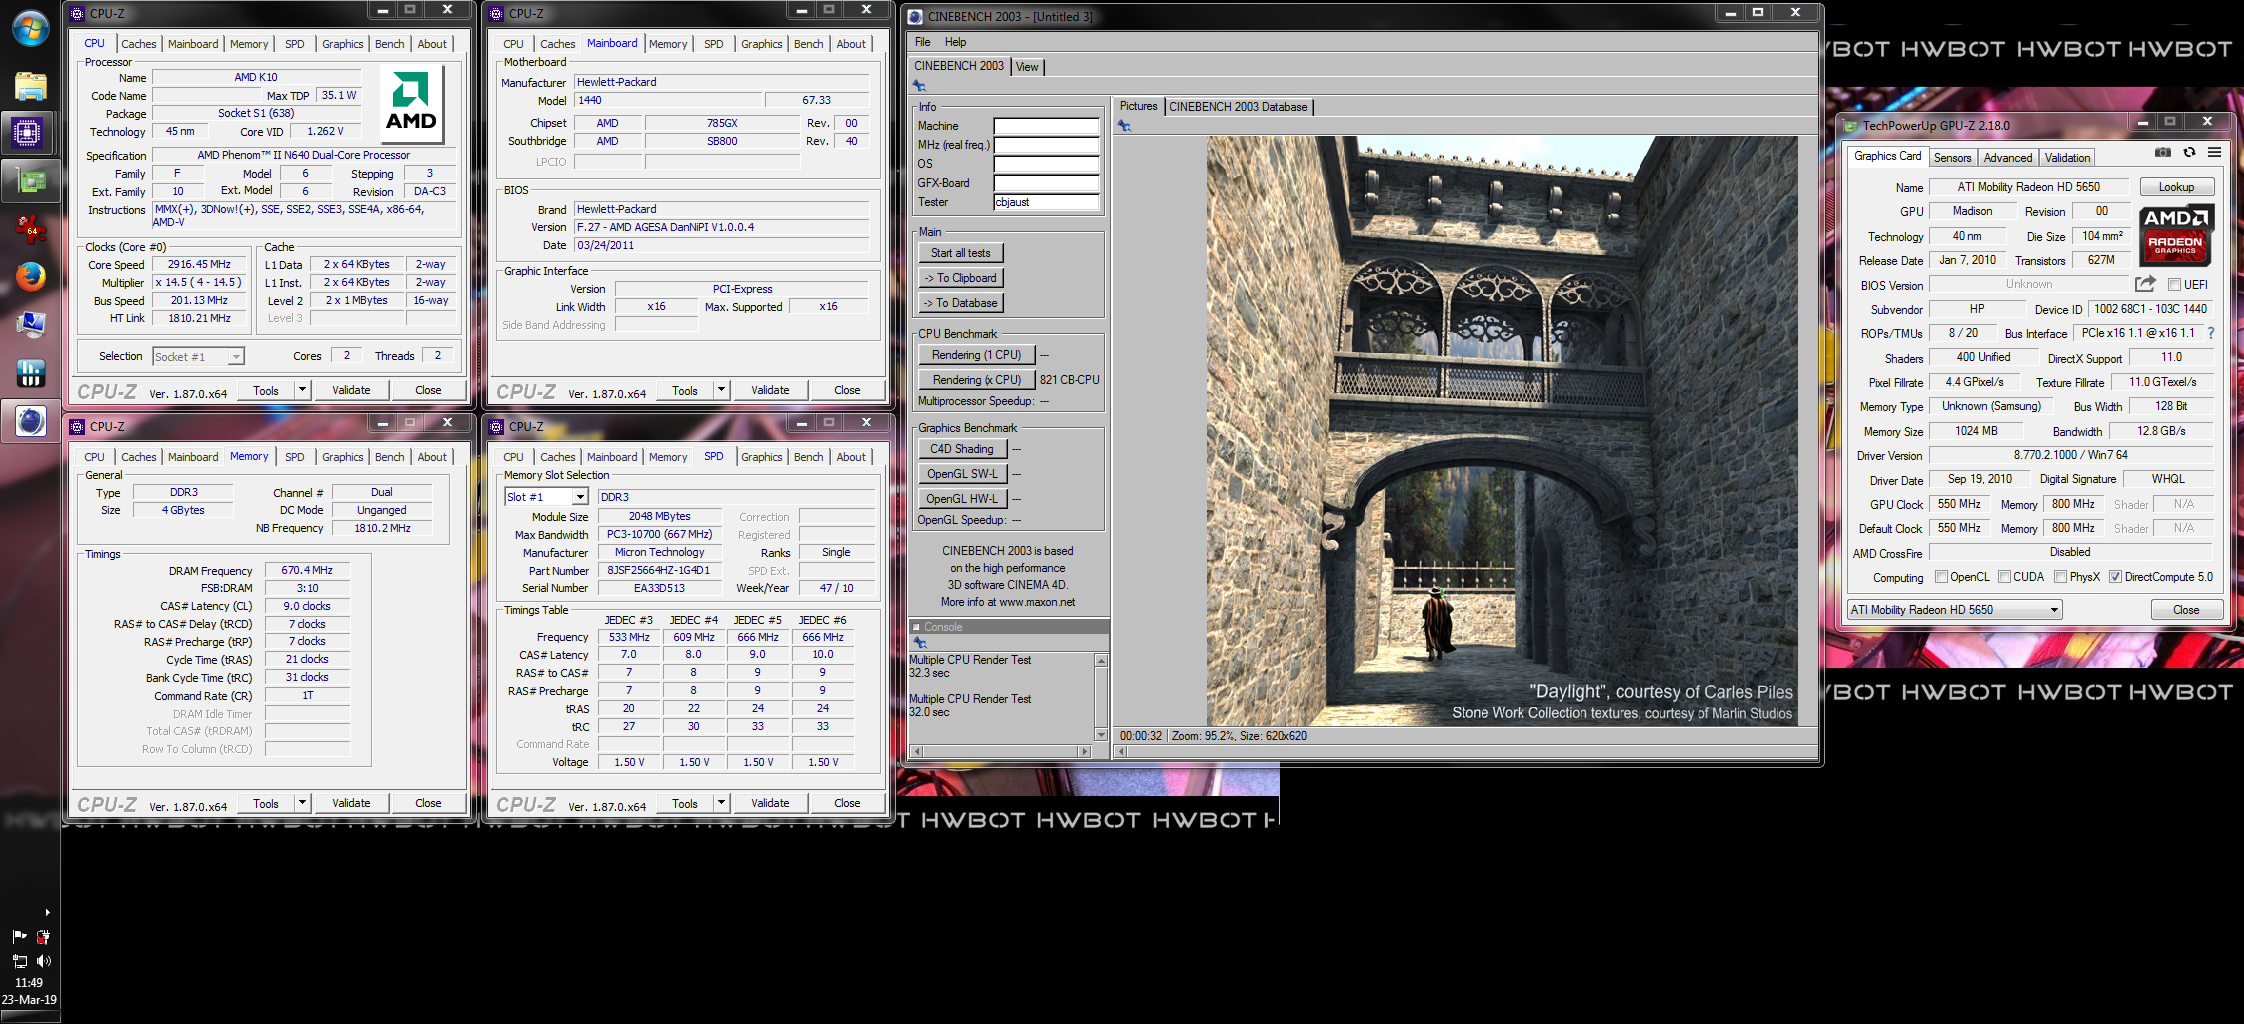Click the console vertical scrollbar up arrow

click(x=1101, y=661)
